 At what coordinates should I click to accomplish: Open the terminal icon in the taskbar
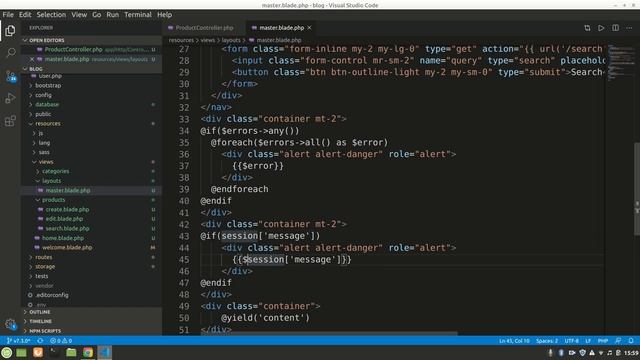pyautogui.click(x=54, y=352)
